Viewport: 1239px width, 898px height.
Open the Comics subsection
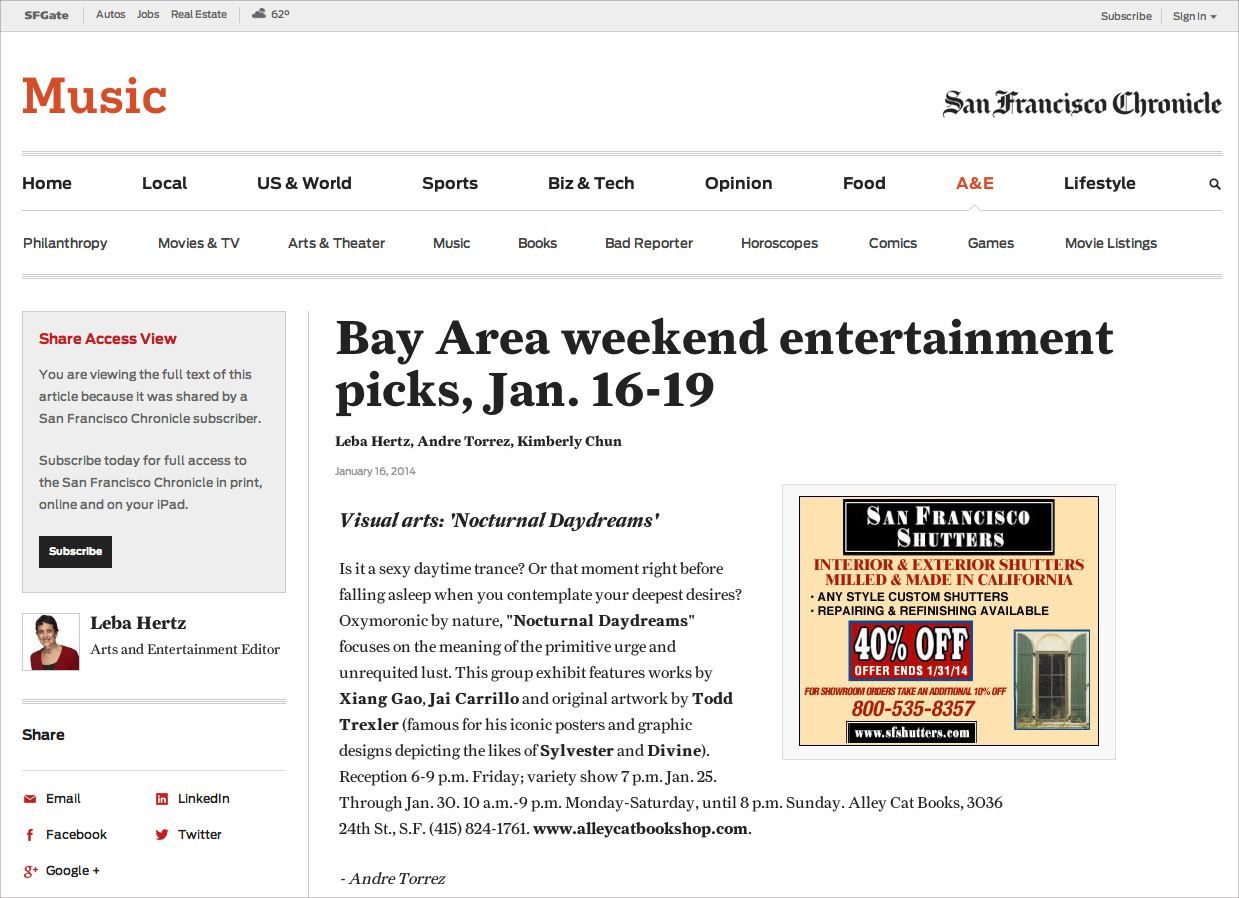point(893,243)
